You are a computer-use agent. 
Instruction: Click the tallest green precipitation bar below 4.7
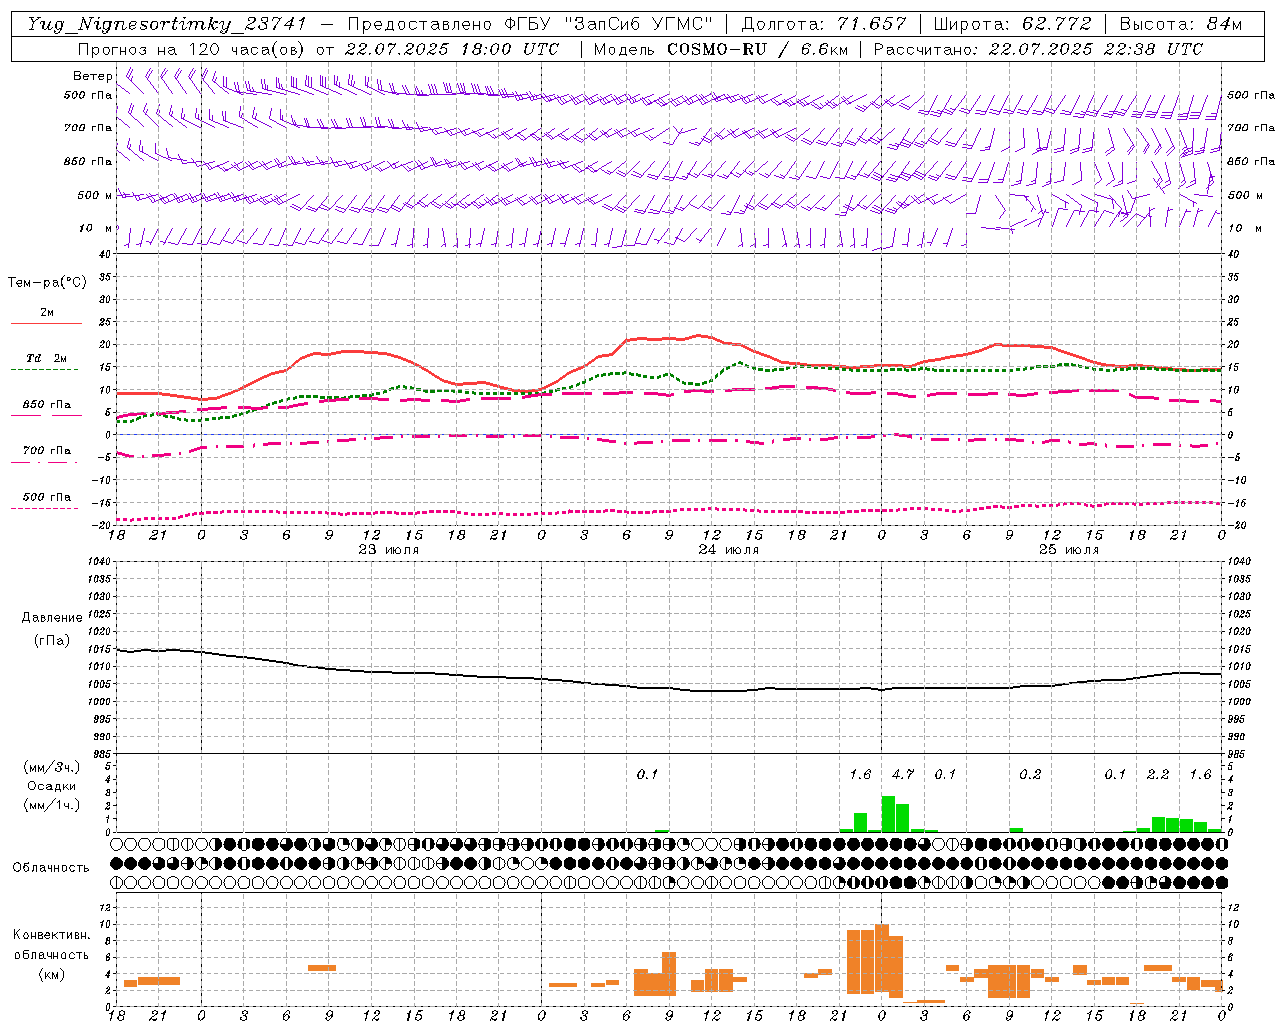coord(888,814)
